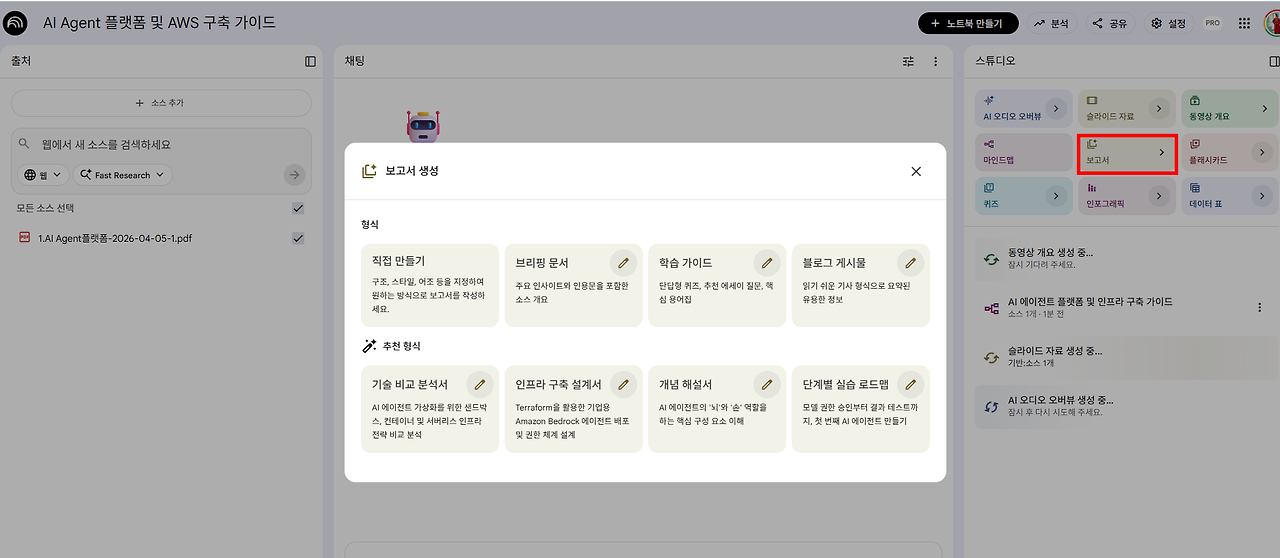Click the user profile avatar
The height and width of the screenshot is (558, 1280).
click(x=1272, y=22)
